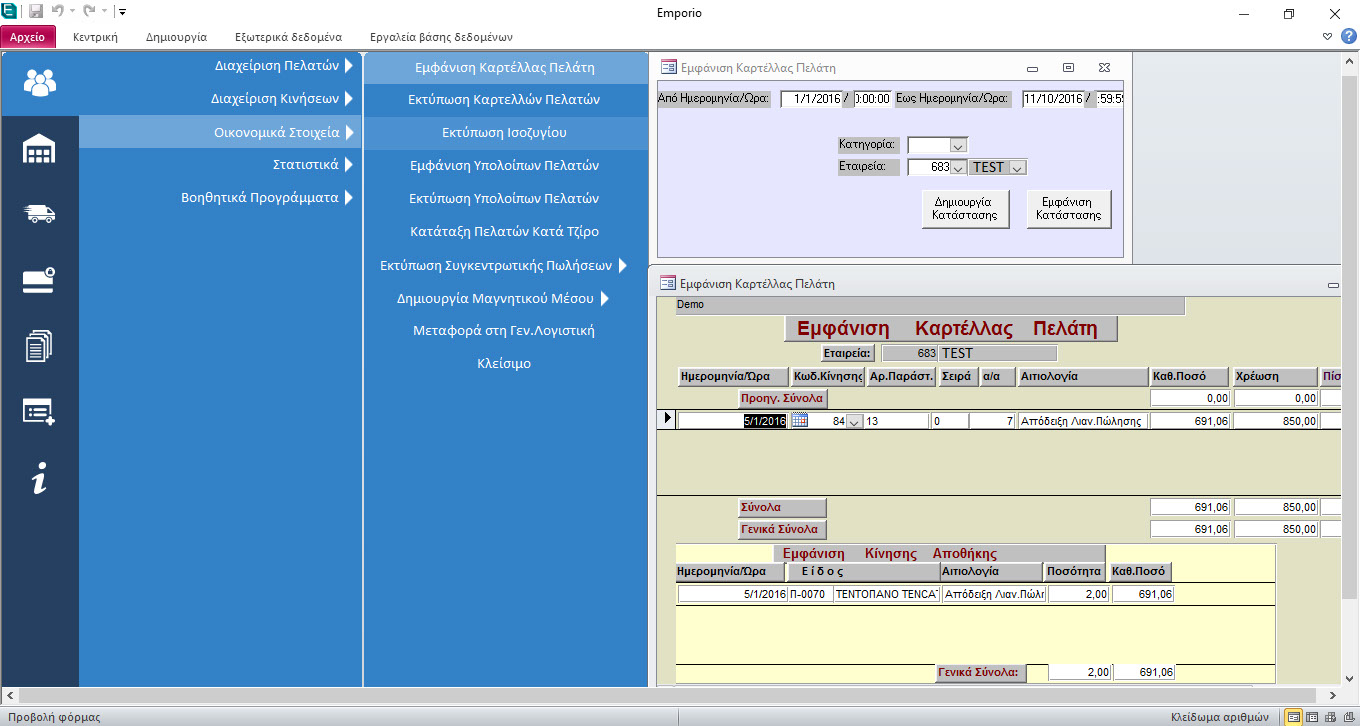Select the warehouse building sidebar icon
Screen dimensions: 1360x726
[x=40, y=149]
